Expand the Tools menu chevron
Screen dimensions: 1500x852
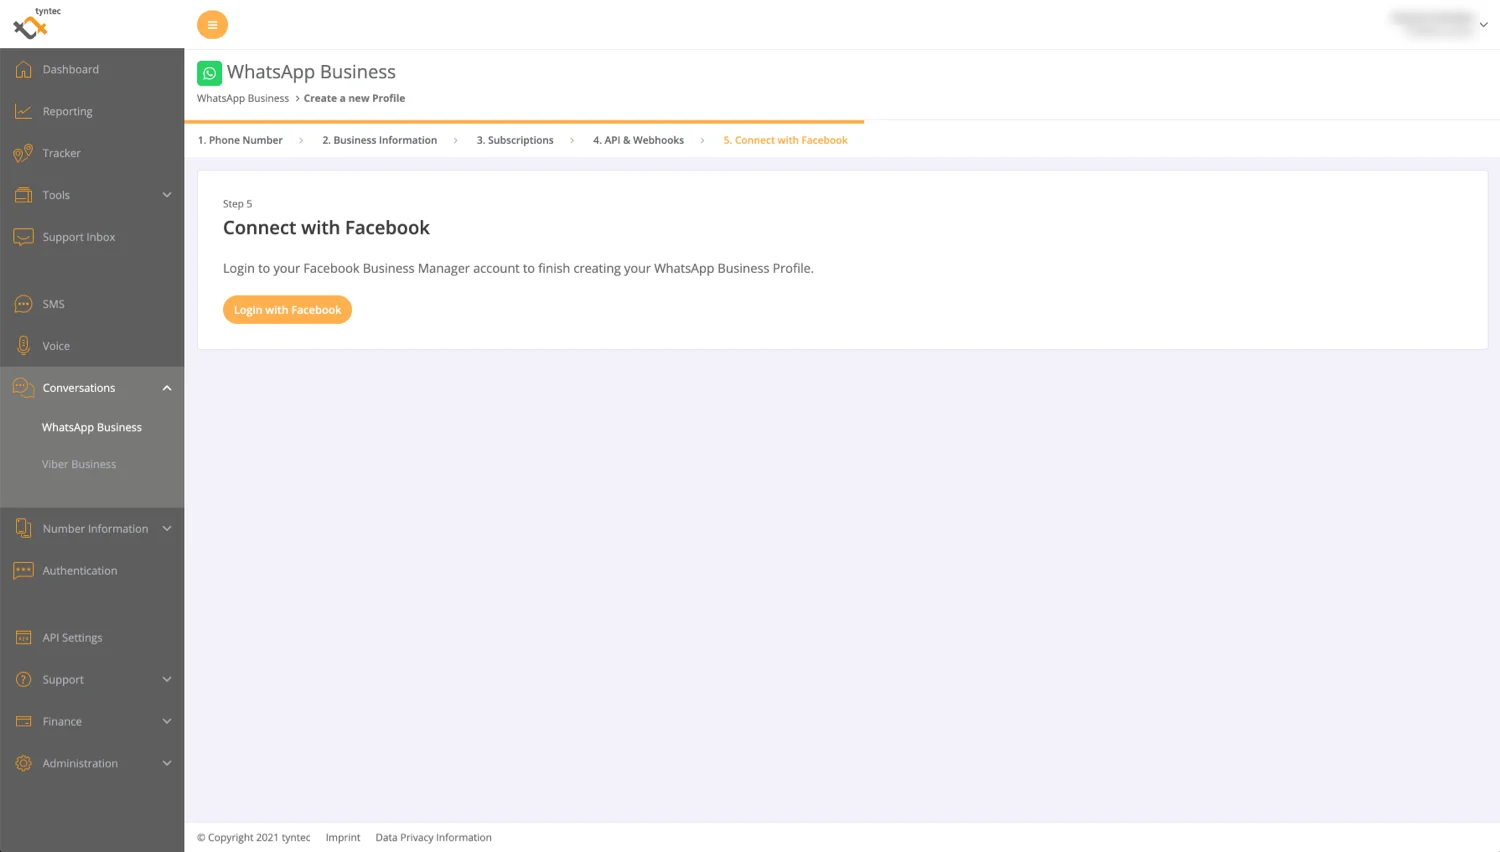[167, 195]
